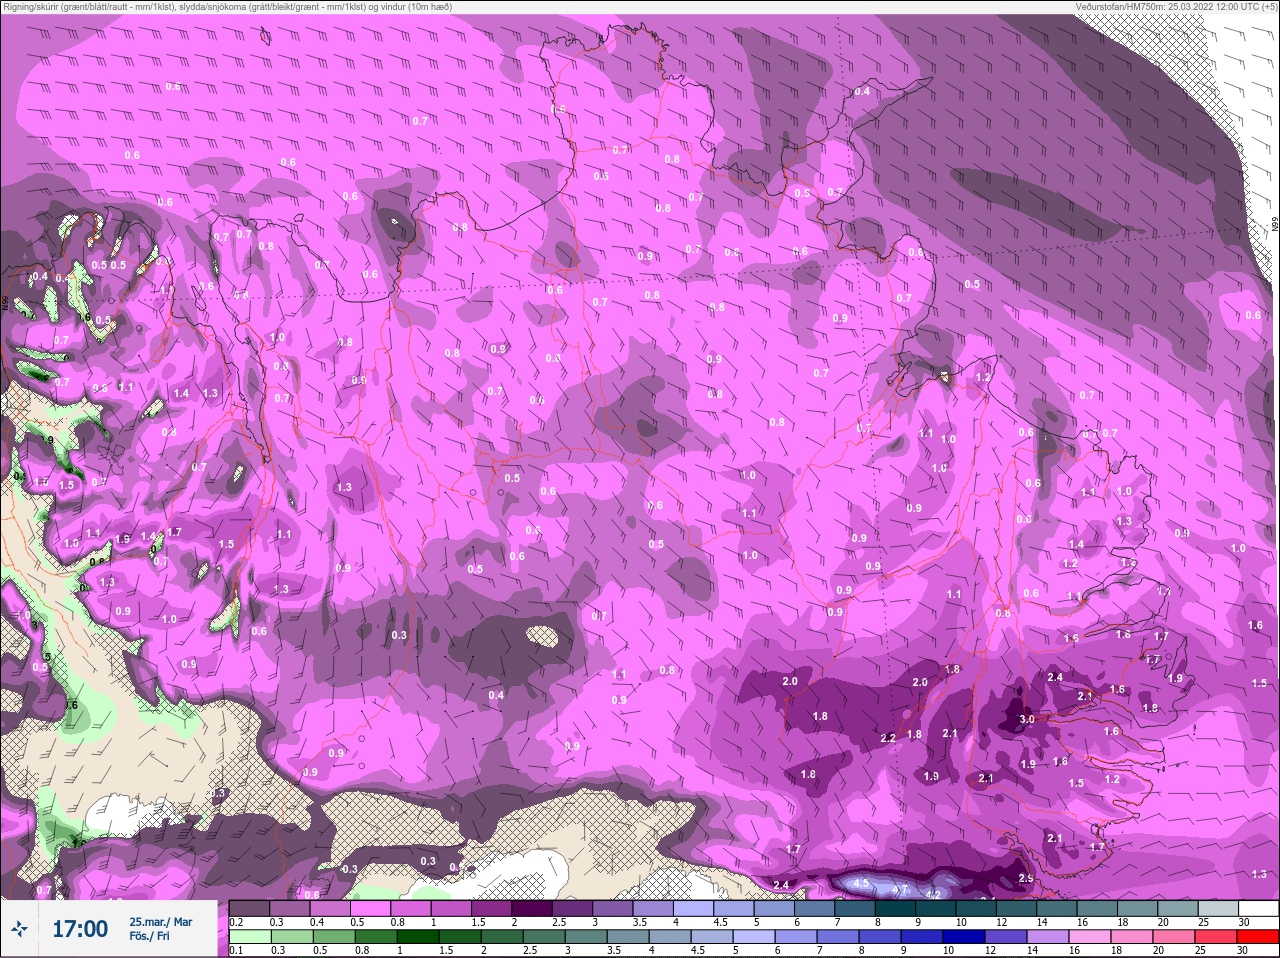1280x958 pixels.
Task: Select the 17:00 forecast time display
Action: click(80, 929)
